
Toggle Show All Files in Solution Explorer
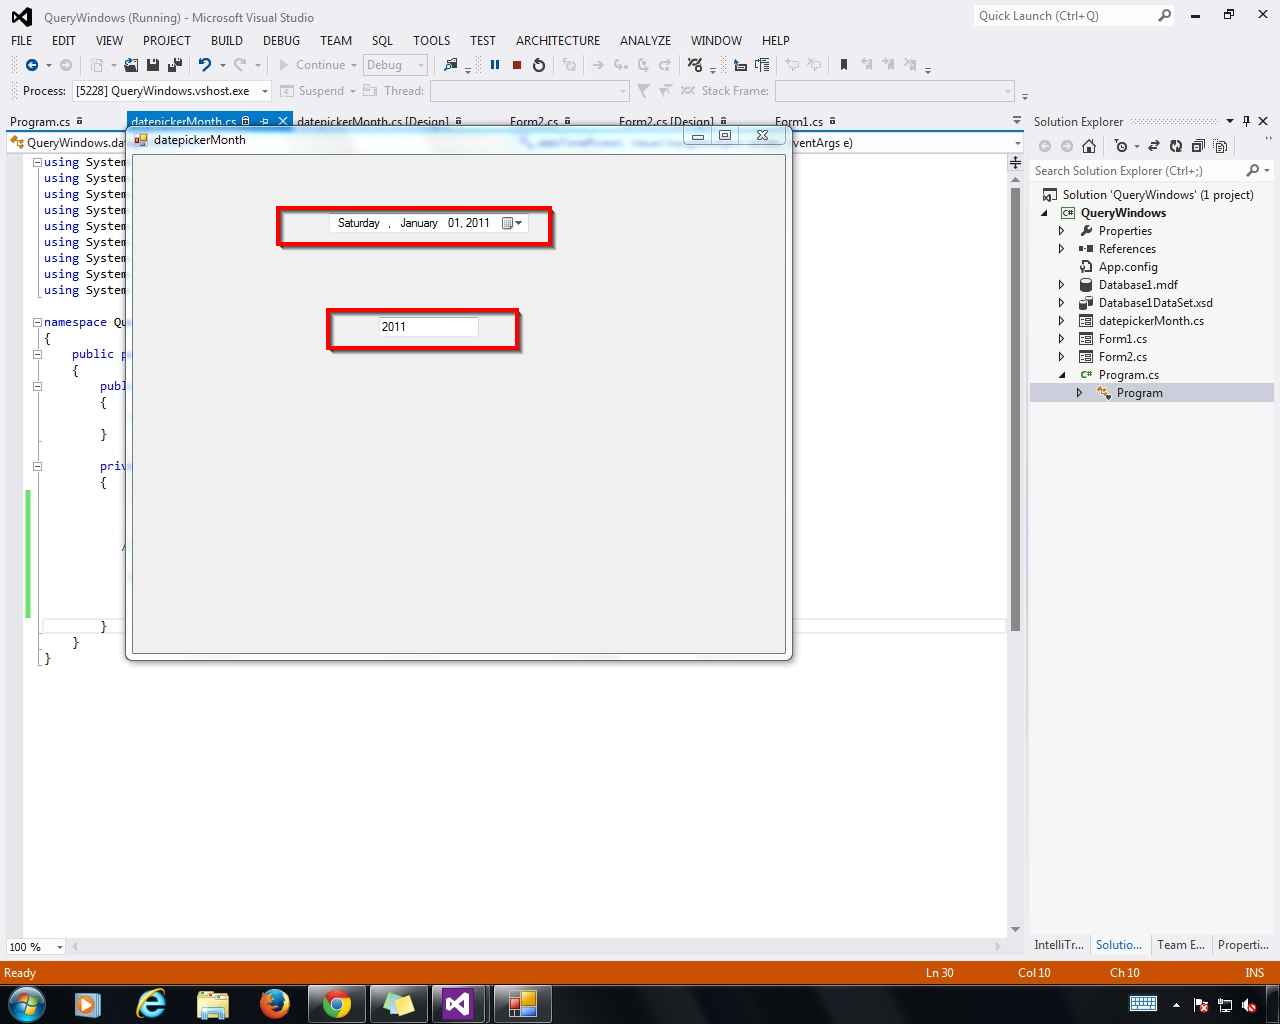click(x=1220, y=145)
